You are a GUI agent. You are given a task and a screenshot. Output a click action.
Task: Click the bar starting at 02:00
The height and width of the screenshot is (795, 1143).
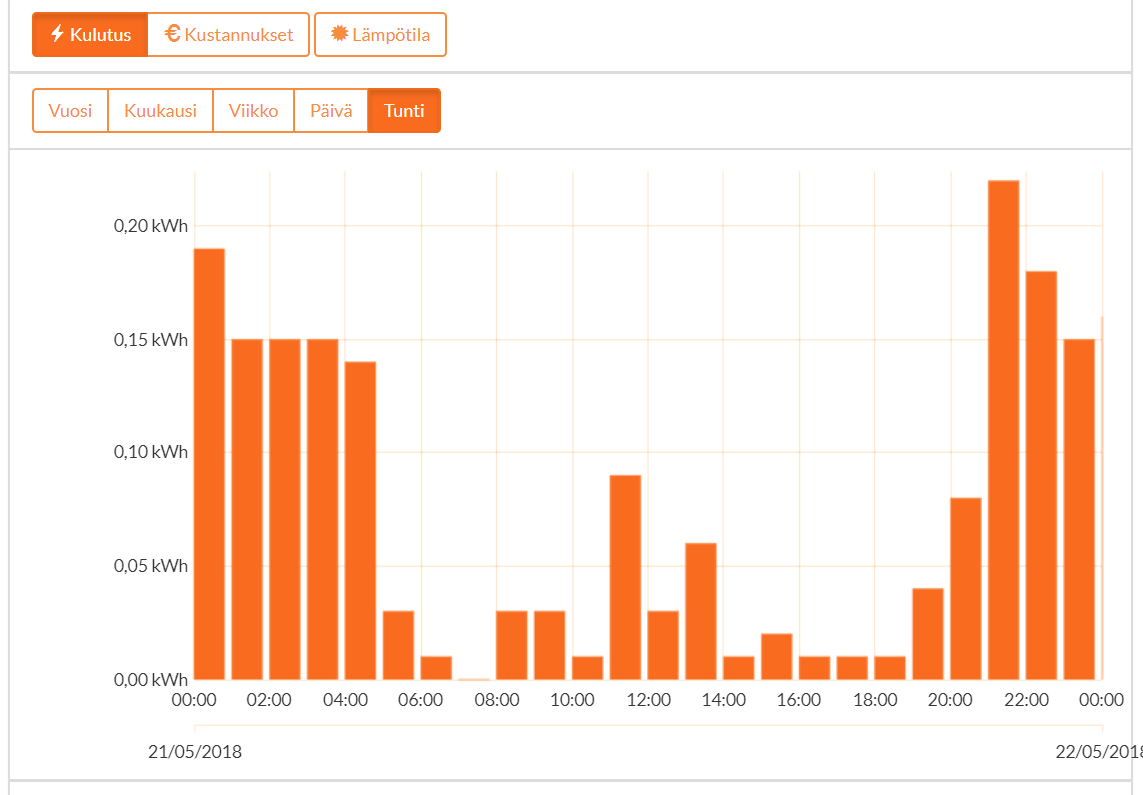285,509
